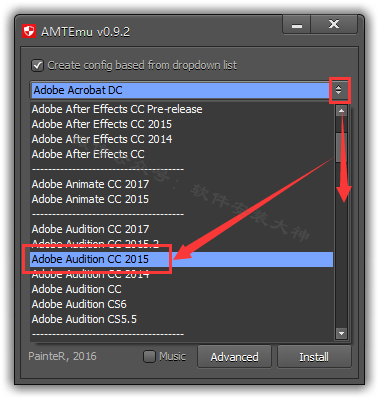
Task: Click the list scrollbar down arrow
Action: click(x=341, y=333)
